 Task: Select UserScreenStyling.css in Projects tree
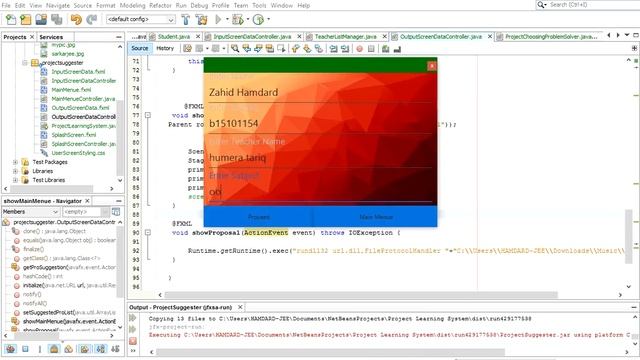tap(78, 153)
